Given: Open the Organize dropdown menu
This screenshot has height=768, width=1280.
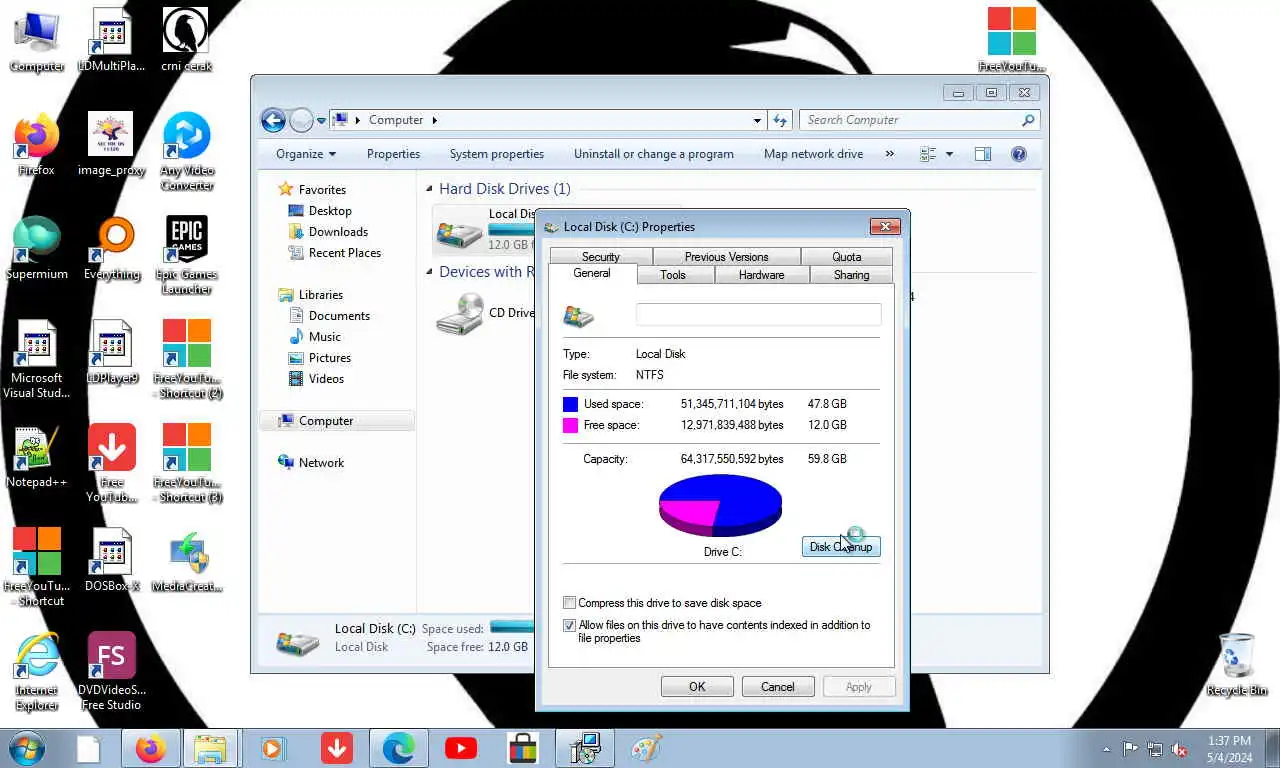Looking at the screenshot, I should 306,154.
